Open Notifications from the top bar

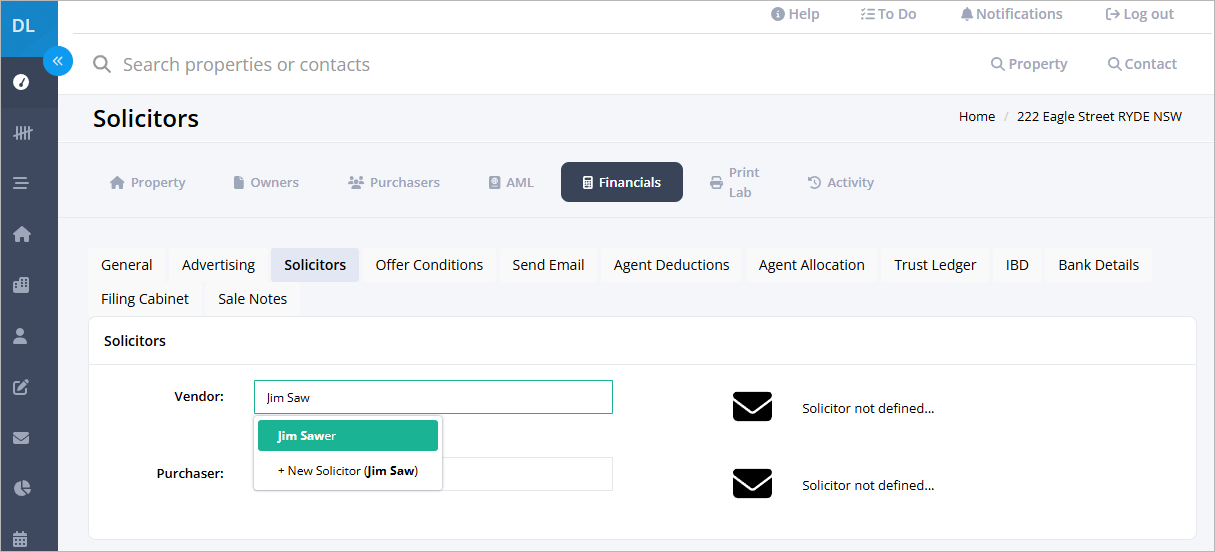click(1011, 14)
